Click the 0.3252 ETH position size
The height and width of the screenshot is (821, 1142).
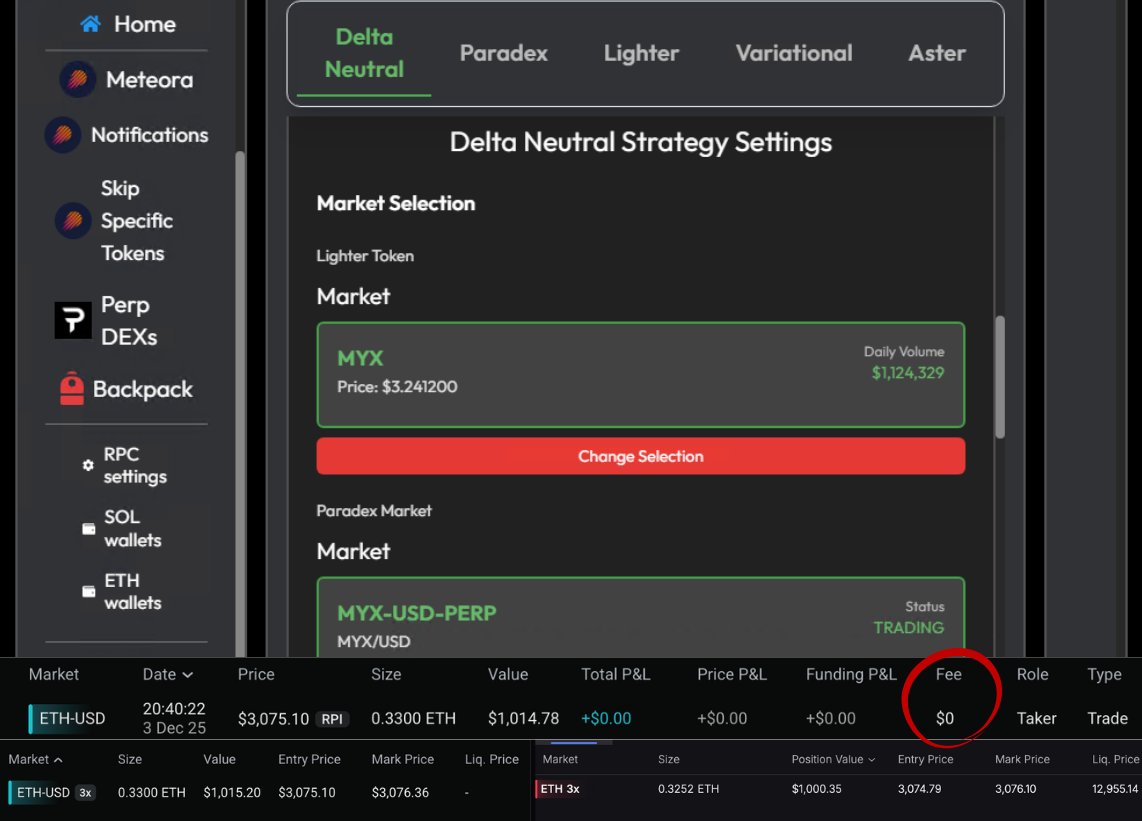[688, 789]
